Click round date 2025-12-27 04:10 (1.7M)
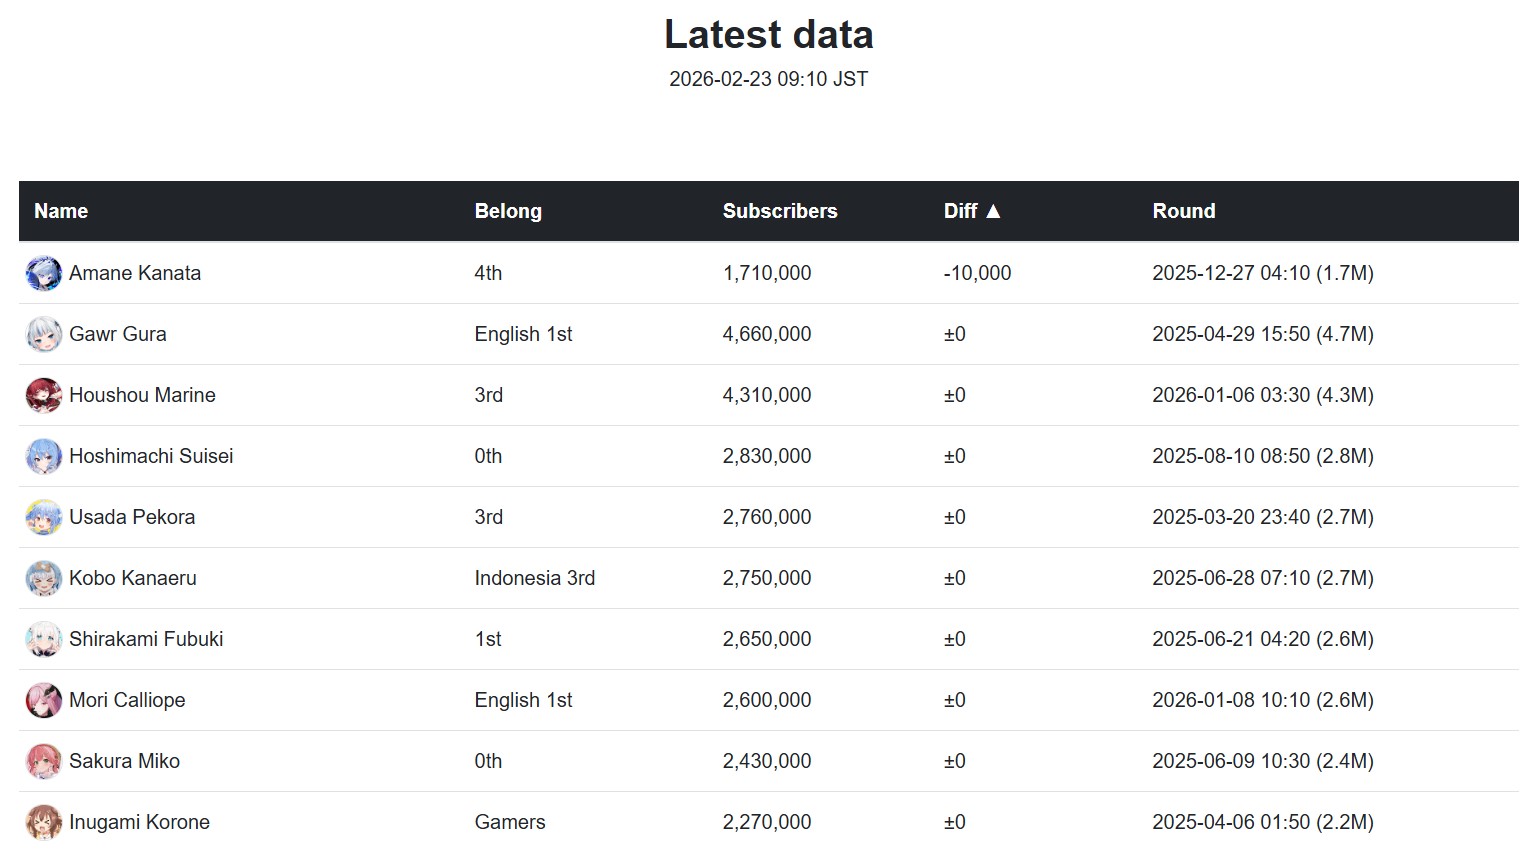Viewport: 1533px width, 850px height. tap(1263, 273)
